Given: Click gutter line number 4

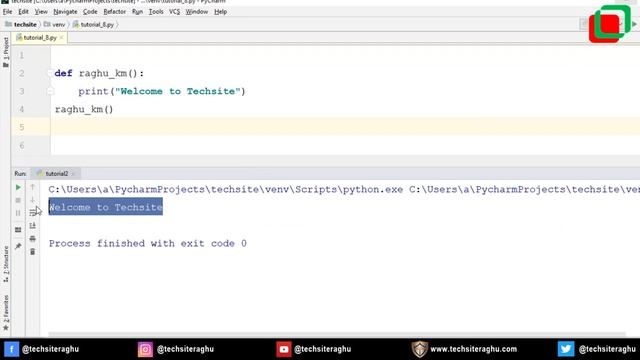Looking at the screenshot, I should [x=21, y=109].
